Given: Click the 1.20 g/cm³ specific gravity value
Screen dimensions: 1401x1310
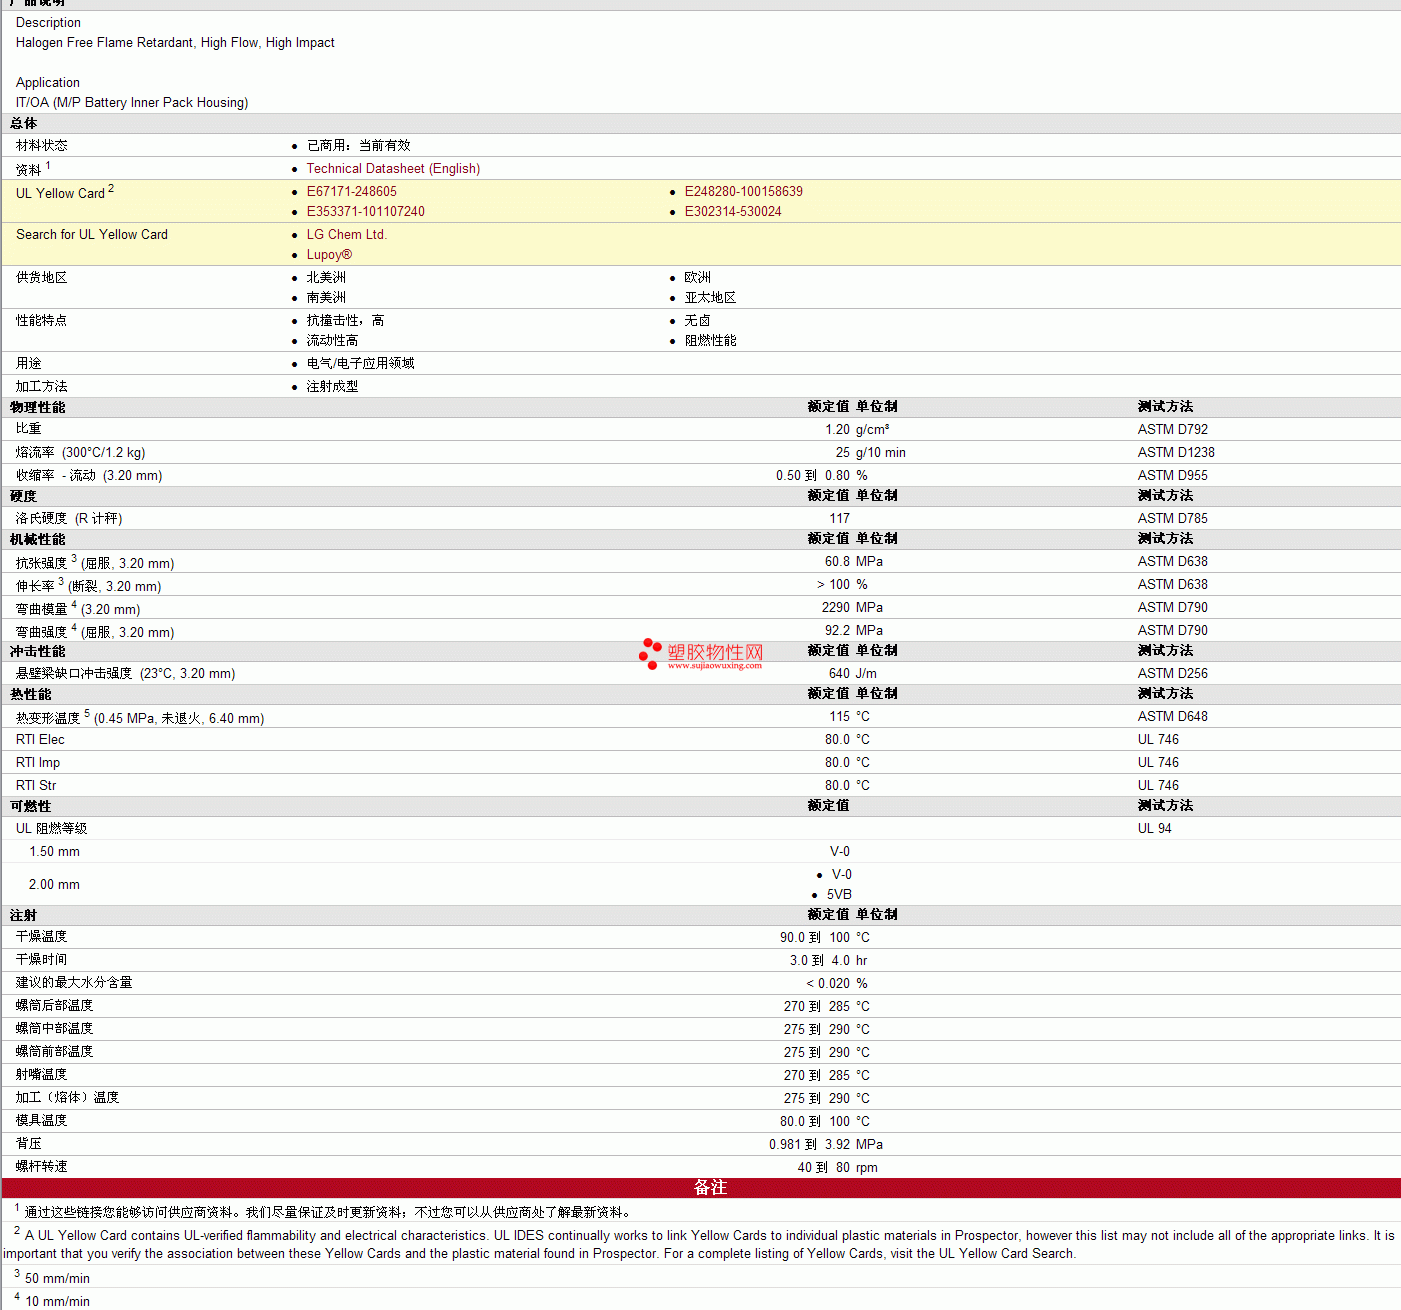Looking at the screenshot, I should click(857, 430).
